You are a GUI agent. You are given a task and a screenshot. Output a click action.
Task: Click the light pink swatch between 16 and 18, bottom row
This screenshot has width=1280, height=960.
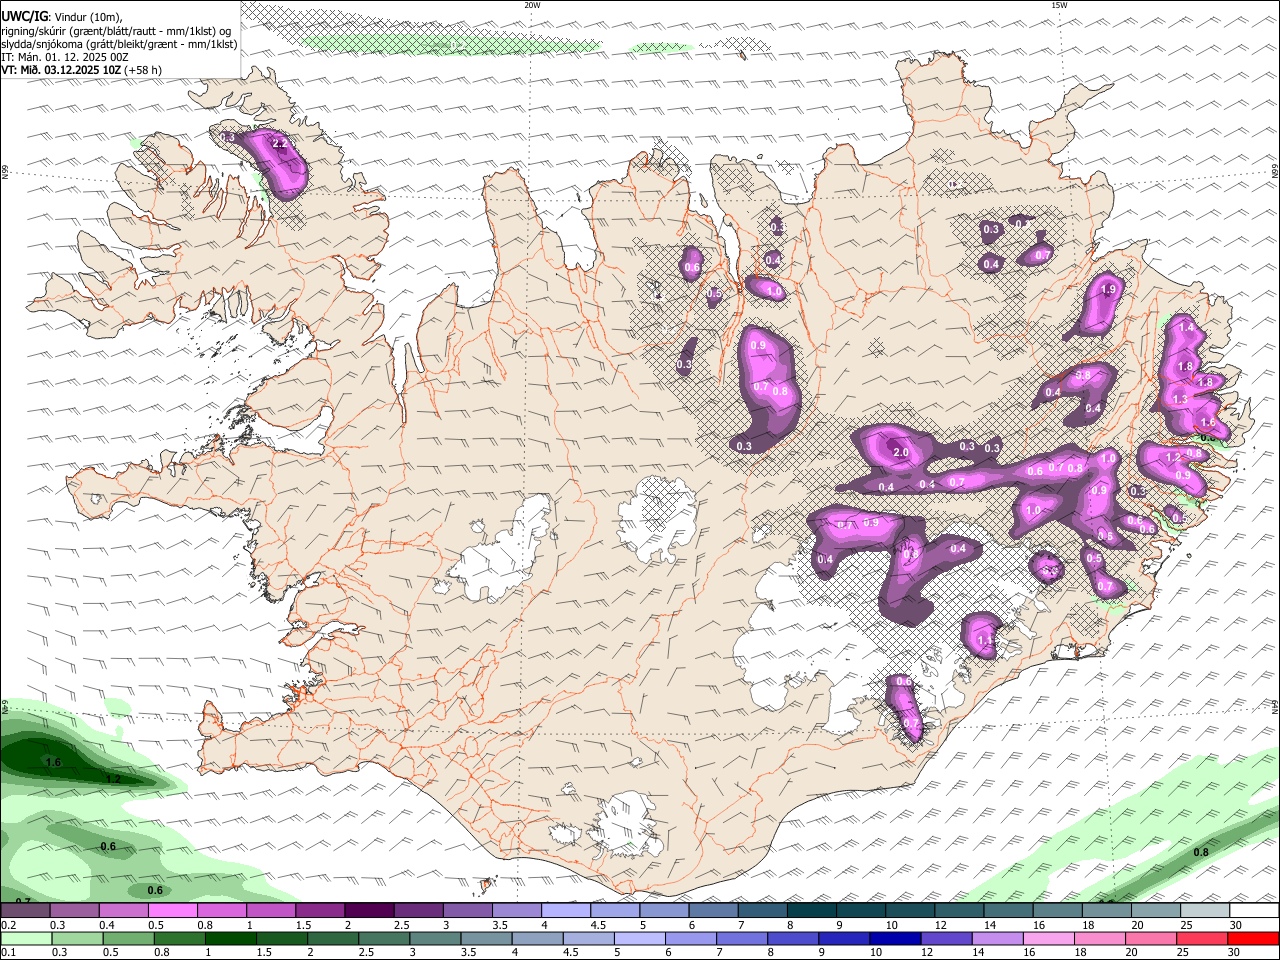(1050, 938)
